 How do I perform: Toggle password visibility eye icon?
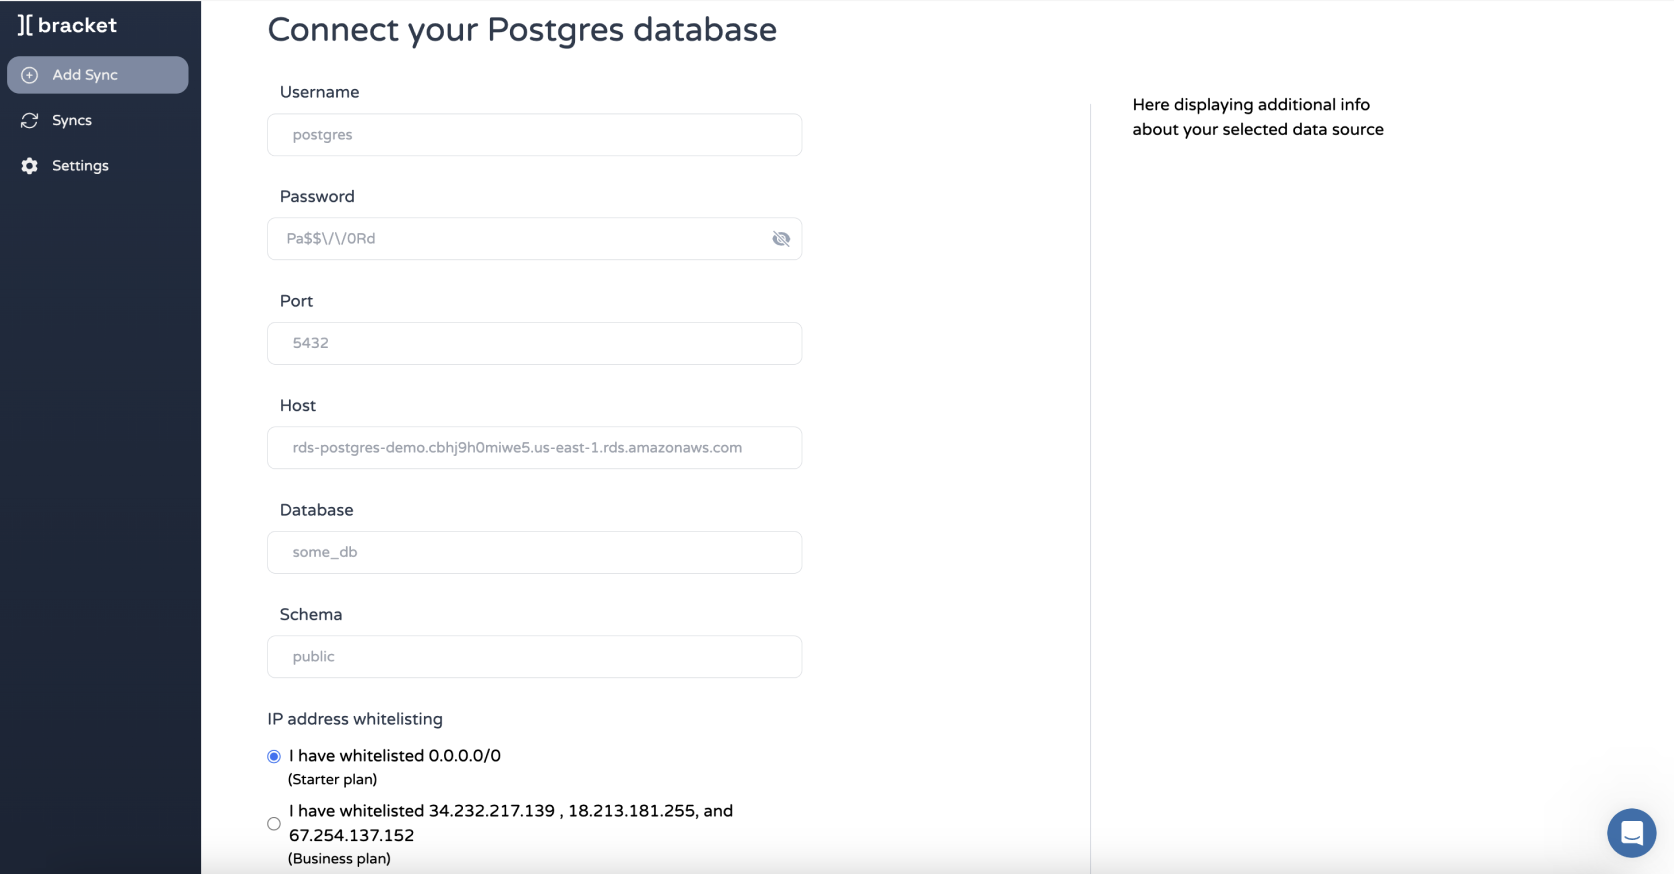[x=781, y=239]
